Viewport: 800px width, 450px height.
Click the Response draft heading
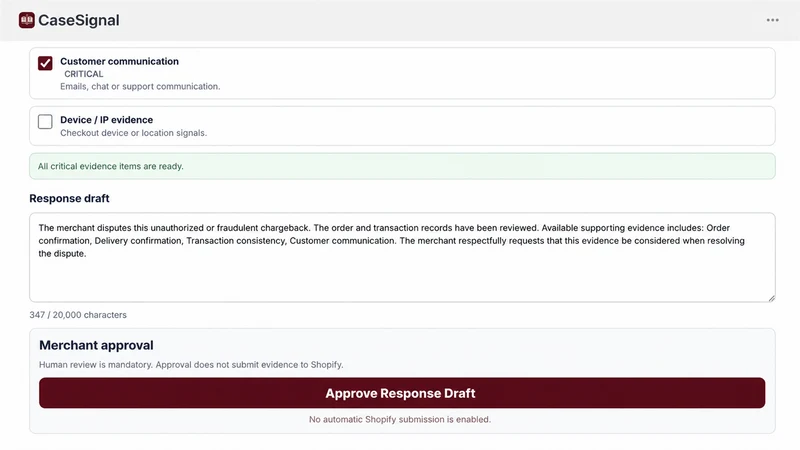click(x=69, y=198)
